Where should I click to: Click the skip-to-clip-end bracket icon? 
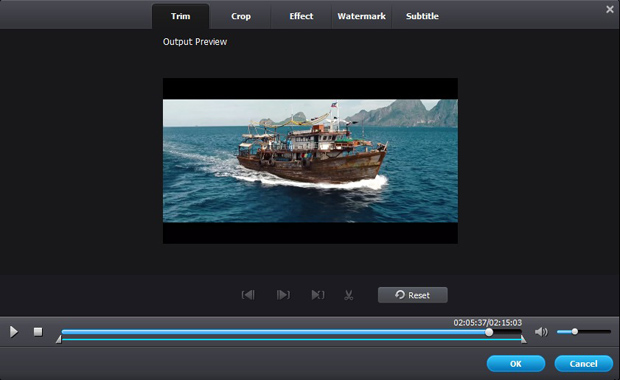coord(318,295)
